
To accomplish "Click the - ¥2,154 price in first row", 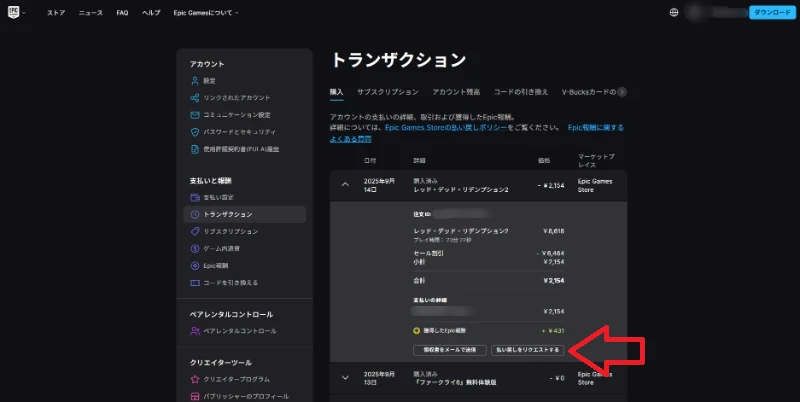I will [551, 186].
